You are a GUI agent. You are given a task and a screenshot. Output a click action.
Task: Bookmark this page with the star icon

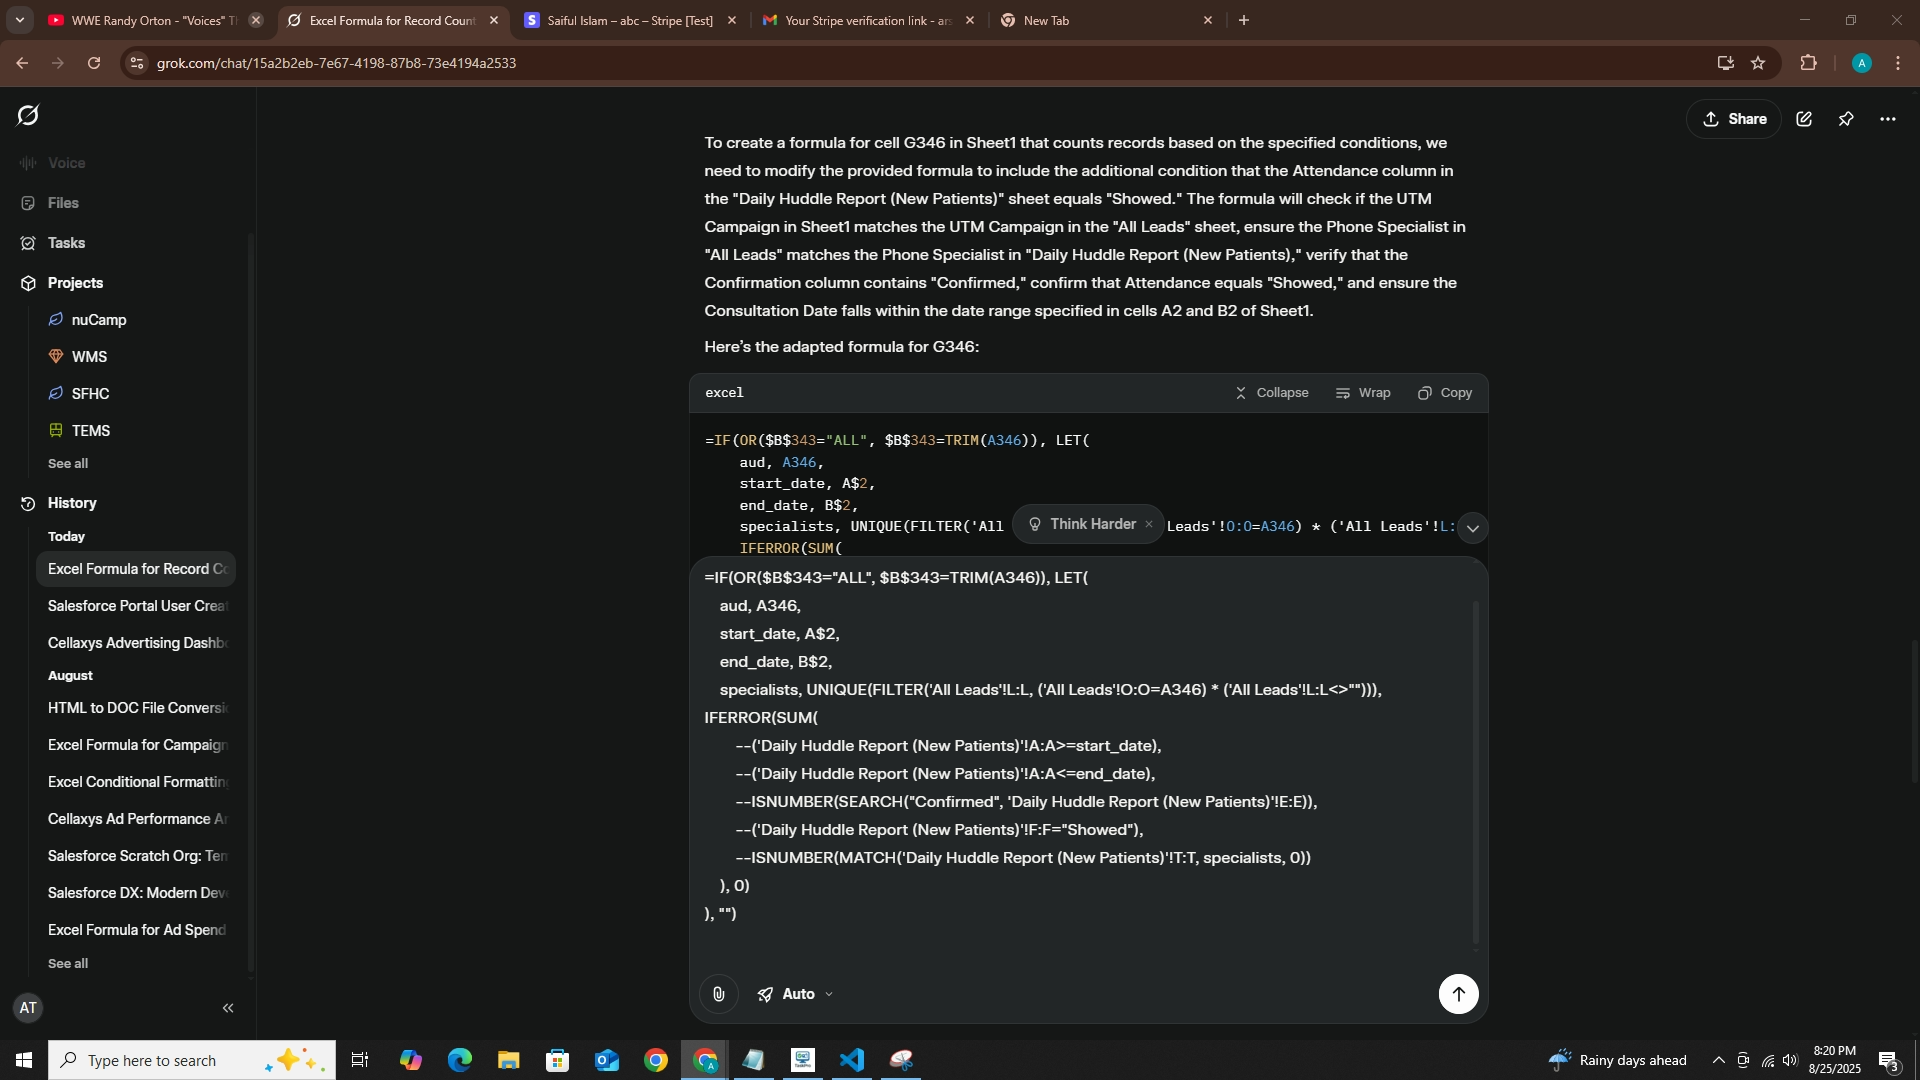[x=1758, y=63]
